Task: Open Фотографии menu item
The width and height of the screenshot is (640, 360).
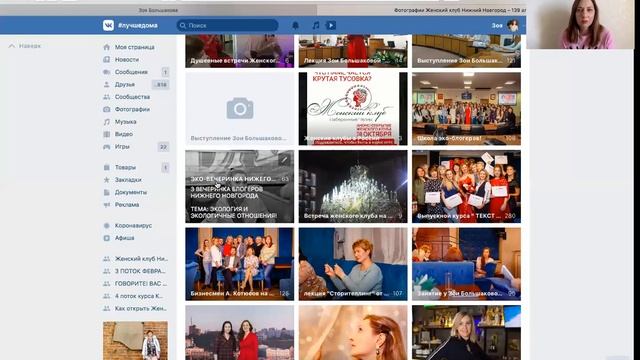Action: pos(132,109)
